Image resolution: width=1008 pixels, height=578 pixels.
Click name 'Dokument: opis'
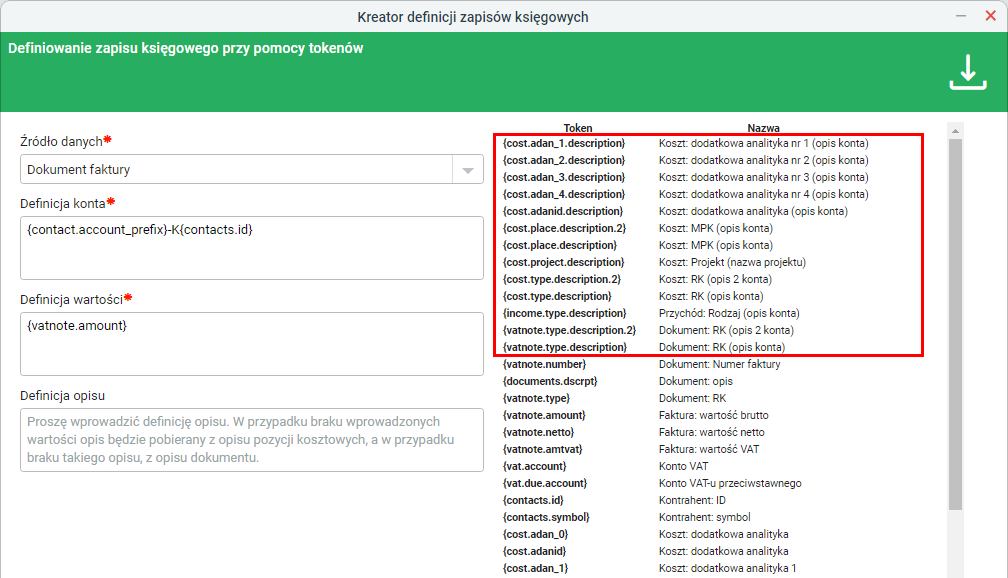pos(696,381)
